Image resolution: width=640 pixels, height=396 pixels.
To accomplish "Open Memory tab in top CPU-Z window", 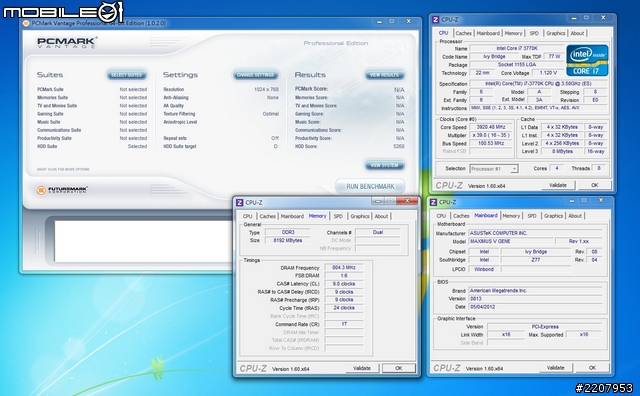I will coord(513,33).
